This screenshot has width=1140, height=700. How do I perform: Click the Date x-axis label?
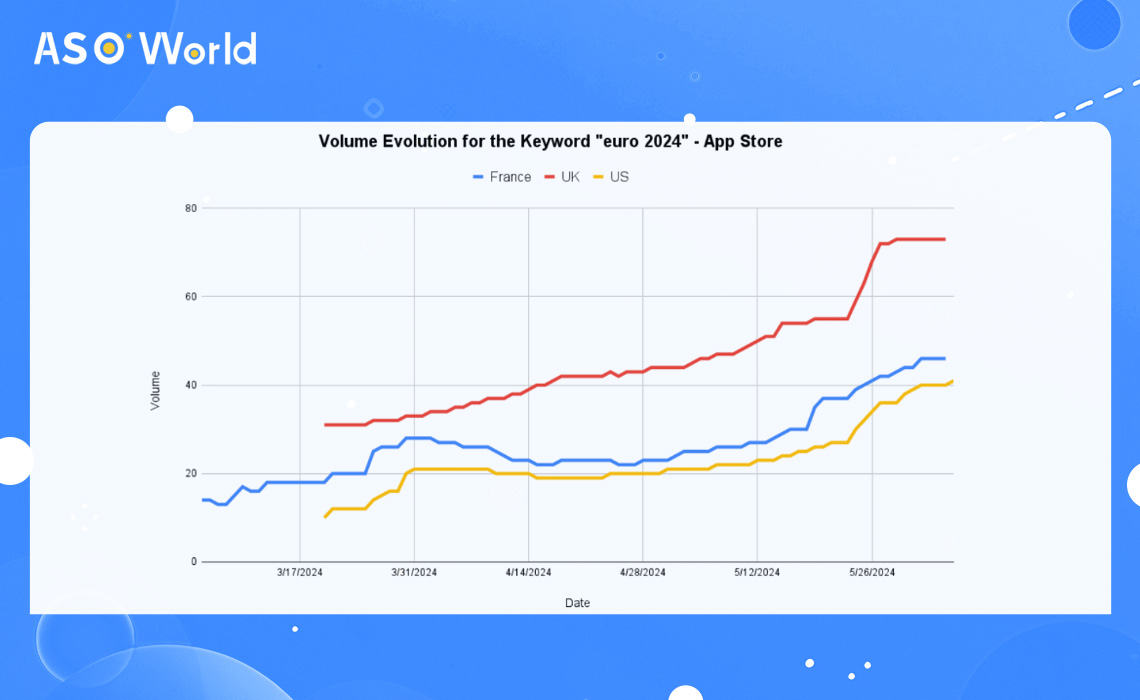click(577, 603)
